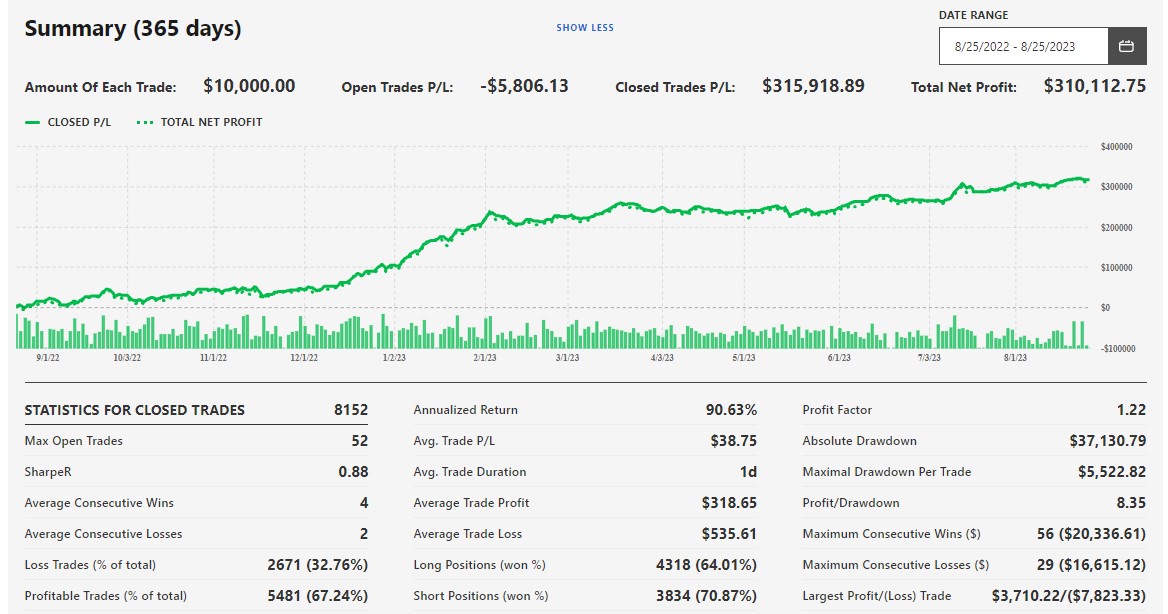Toggle the CLOSED P/L legend label
This screenshot has width=1168, height=614.
point(79,122)
